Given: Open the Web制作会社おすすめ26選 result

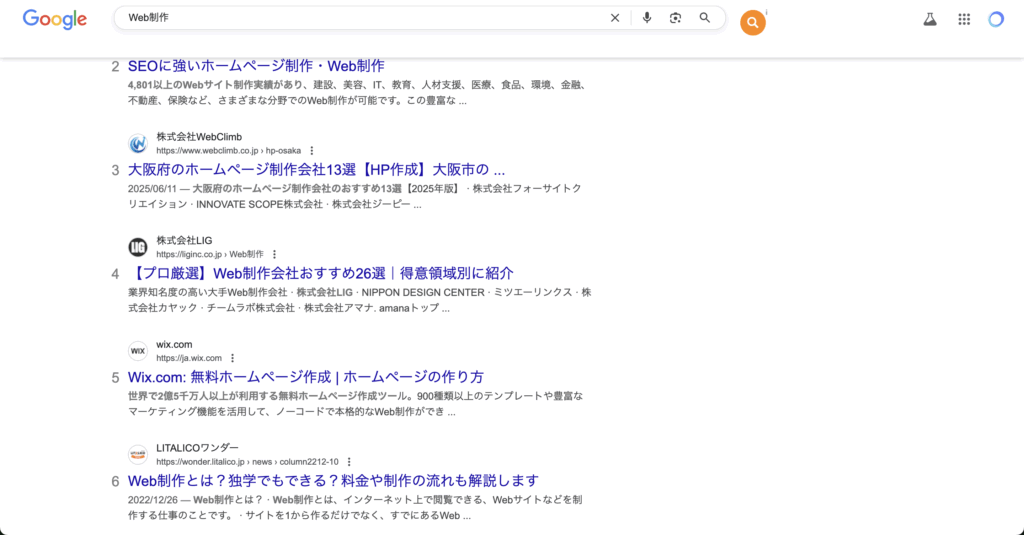Looking at the screenshot, I should pyautogui.click(x=321, y=274).
